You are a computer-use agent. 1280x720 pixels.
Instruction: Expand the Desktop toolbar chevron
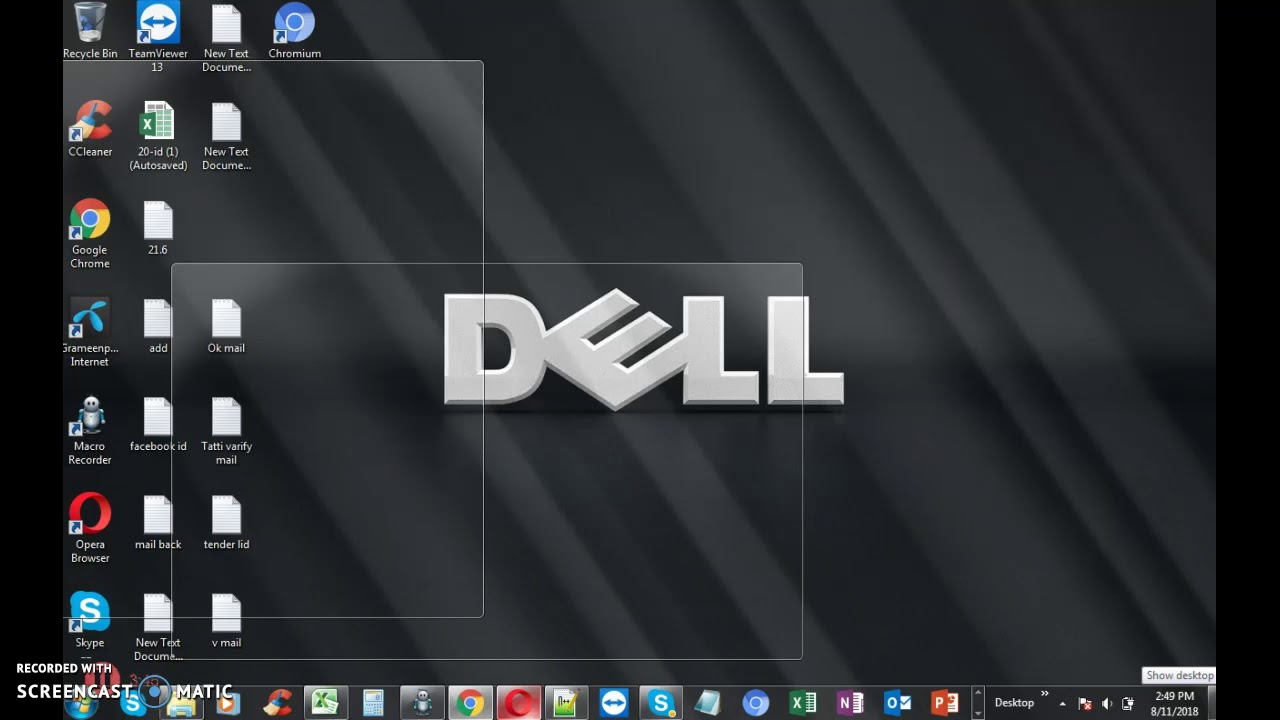[1045, 694]
